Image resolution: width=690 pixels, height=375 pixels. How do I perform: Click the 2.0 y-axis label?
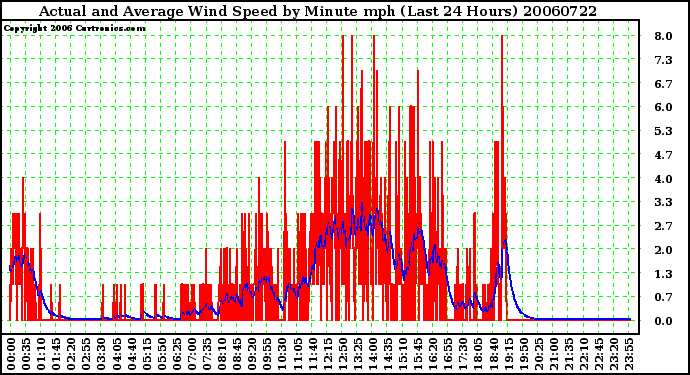[663, 250]
